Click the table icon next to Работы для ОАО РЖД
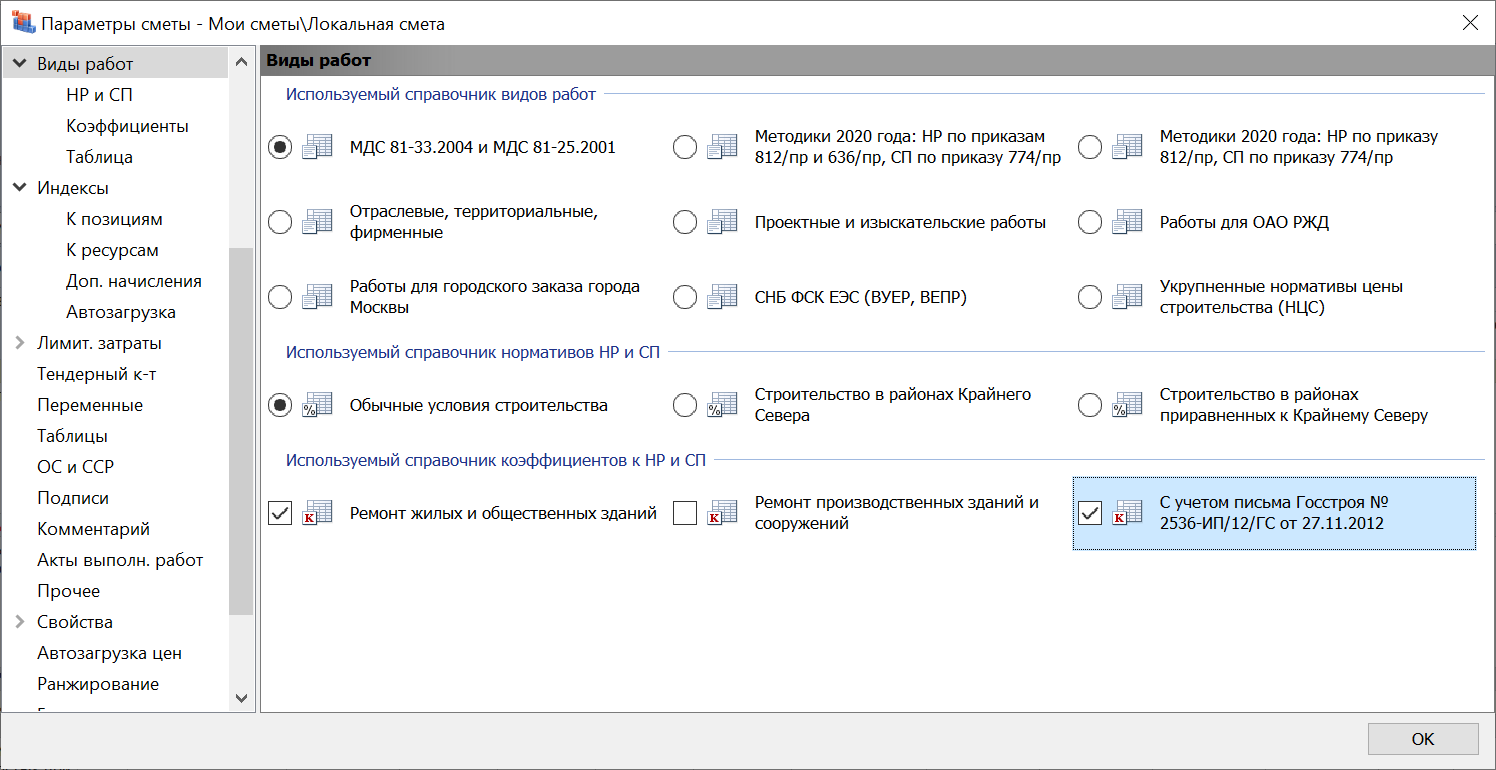 pyautogui.click(x=1126, y=222)
